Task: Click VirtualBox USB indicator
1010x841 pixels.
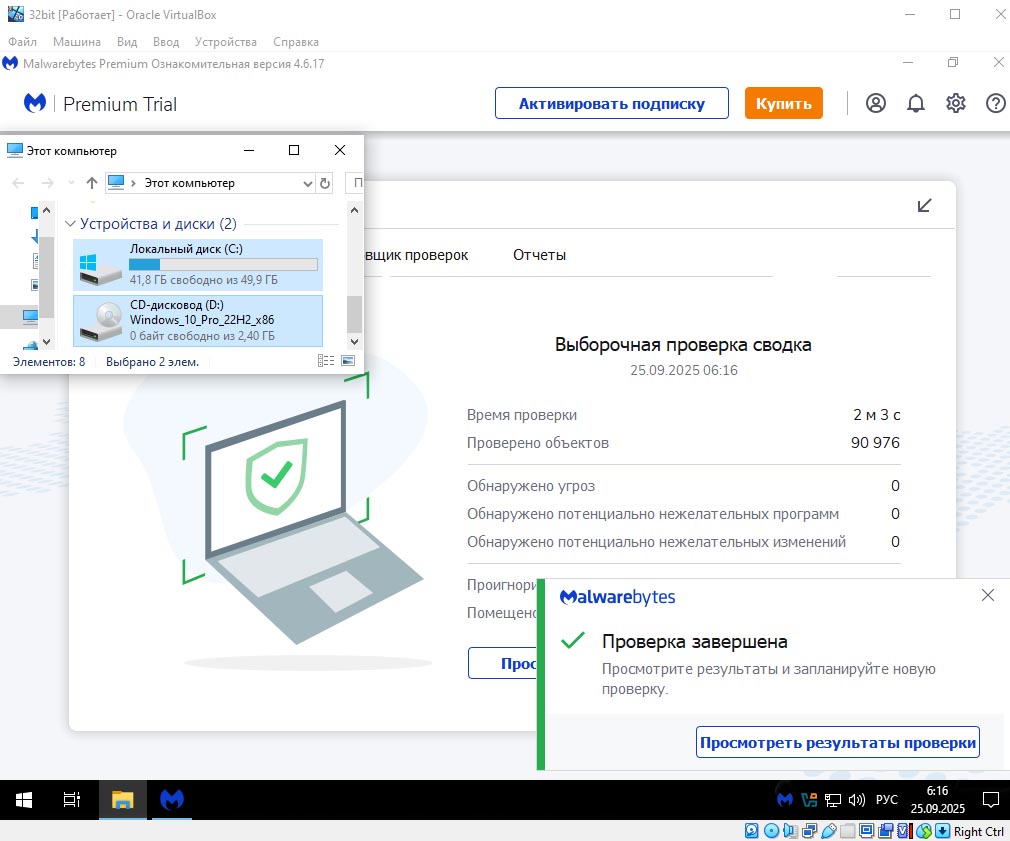Action: coord(829,831)
